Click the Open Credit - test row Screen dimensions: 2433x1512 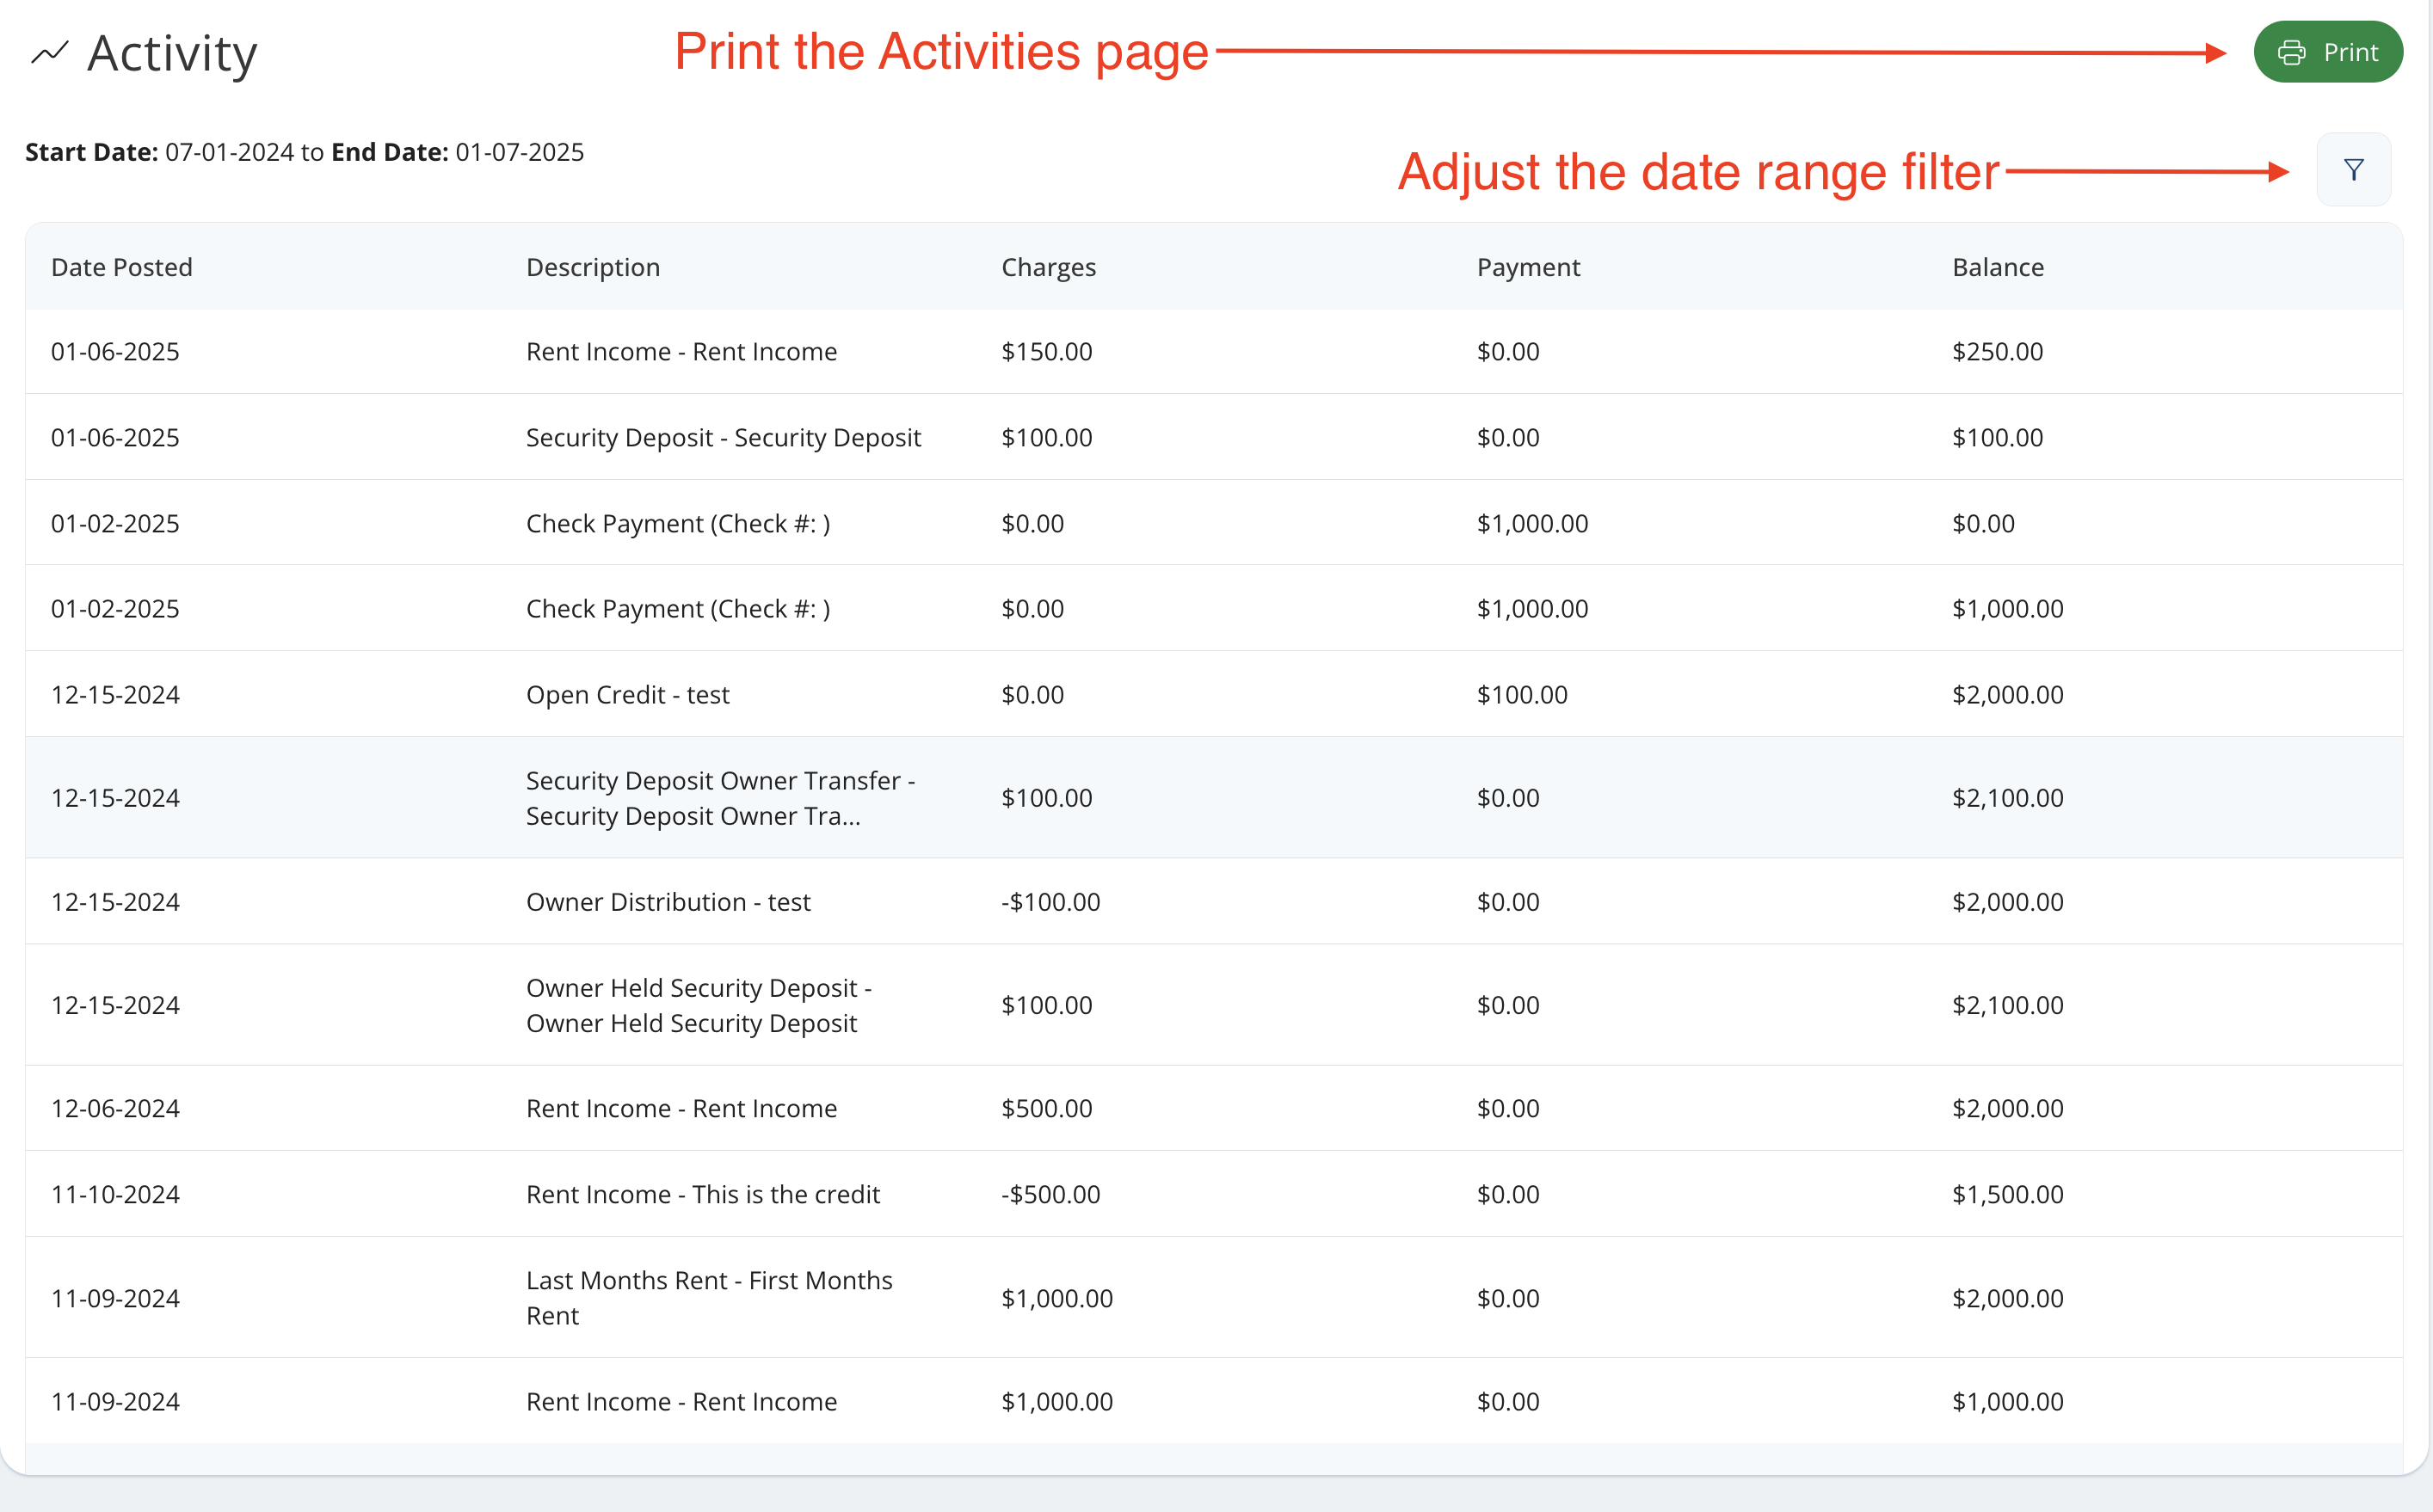point(627,695)
